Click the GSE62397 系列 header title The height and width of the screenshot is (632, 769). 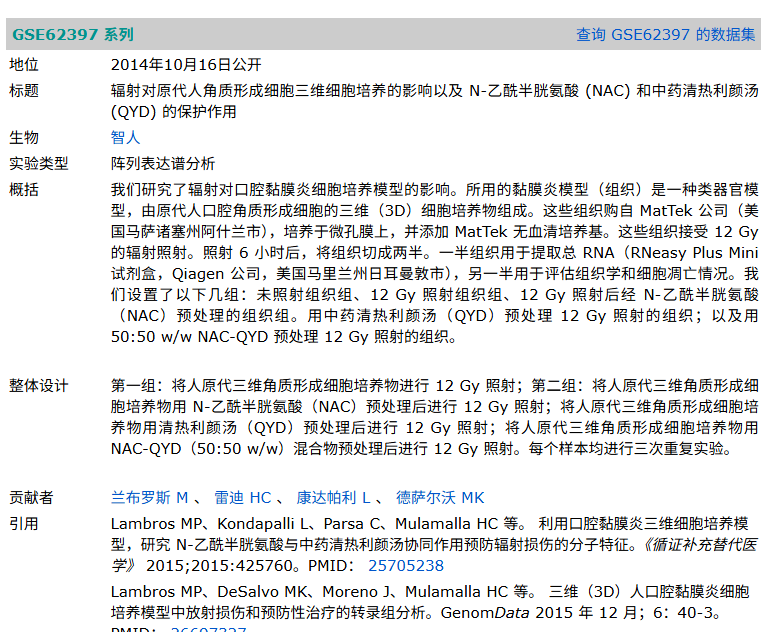click(x=73, y=35)
